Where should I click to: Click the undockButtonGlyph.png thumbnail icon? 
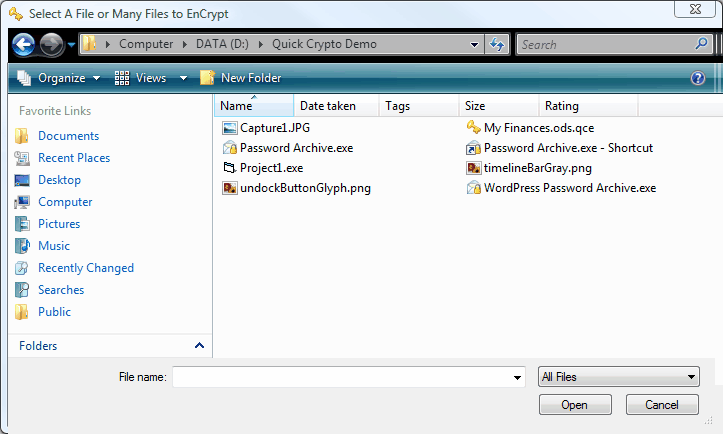(230, 188)
